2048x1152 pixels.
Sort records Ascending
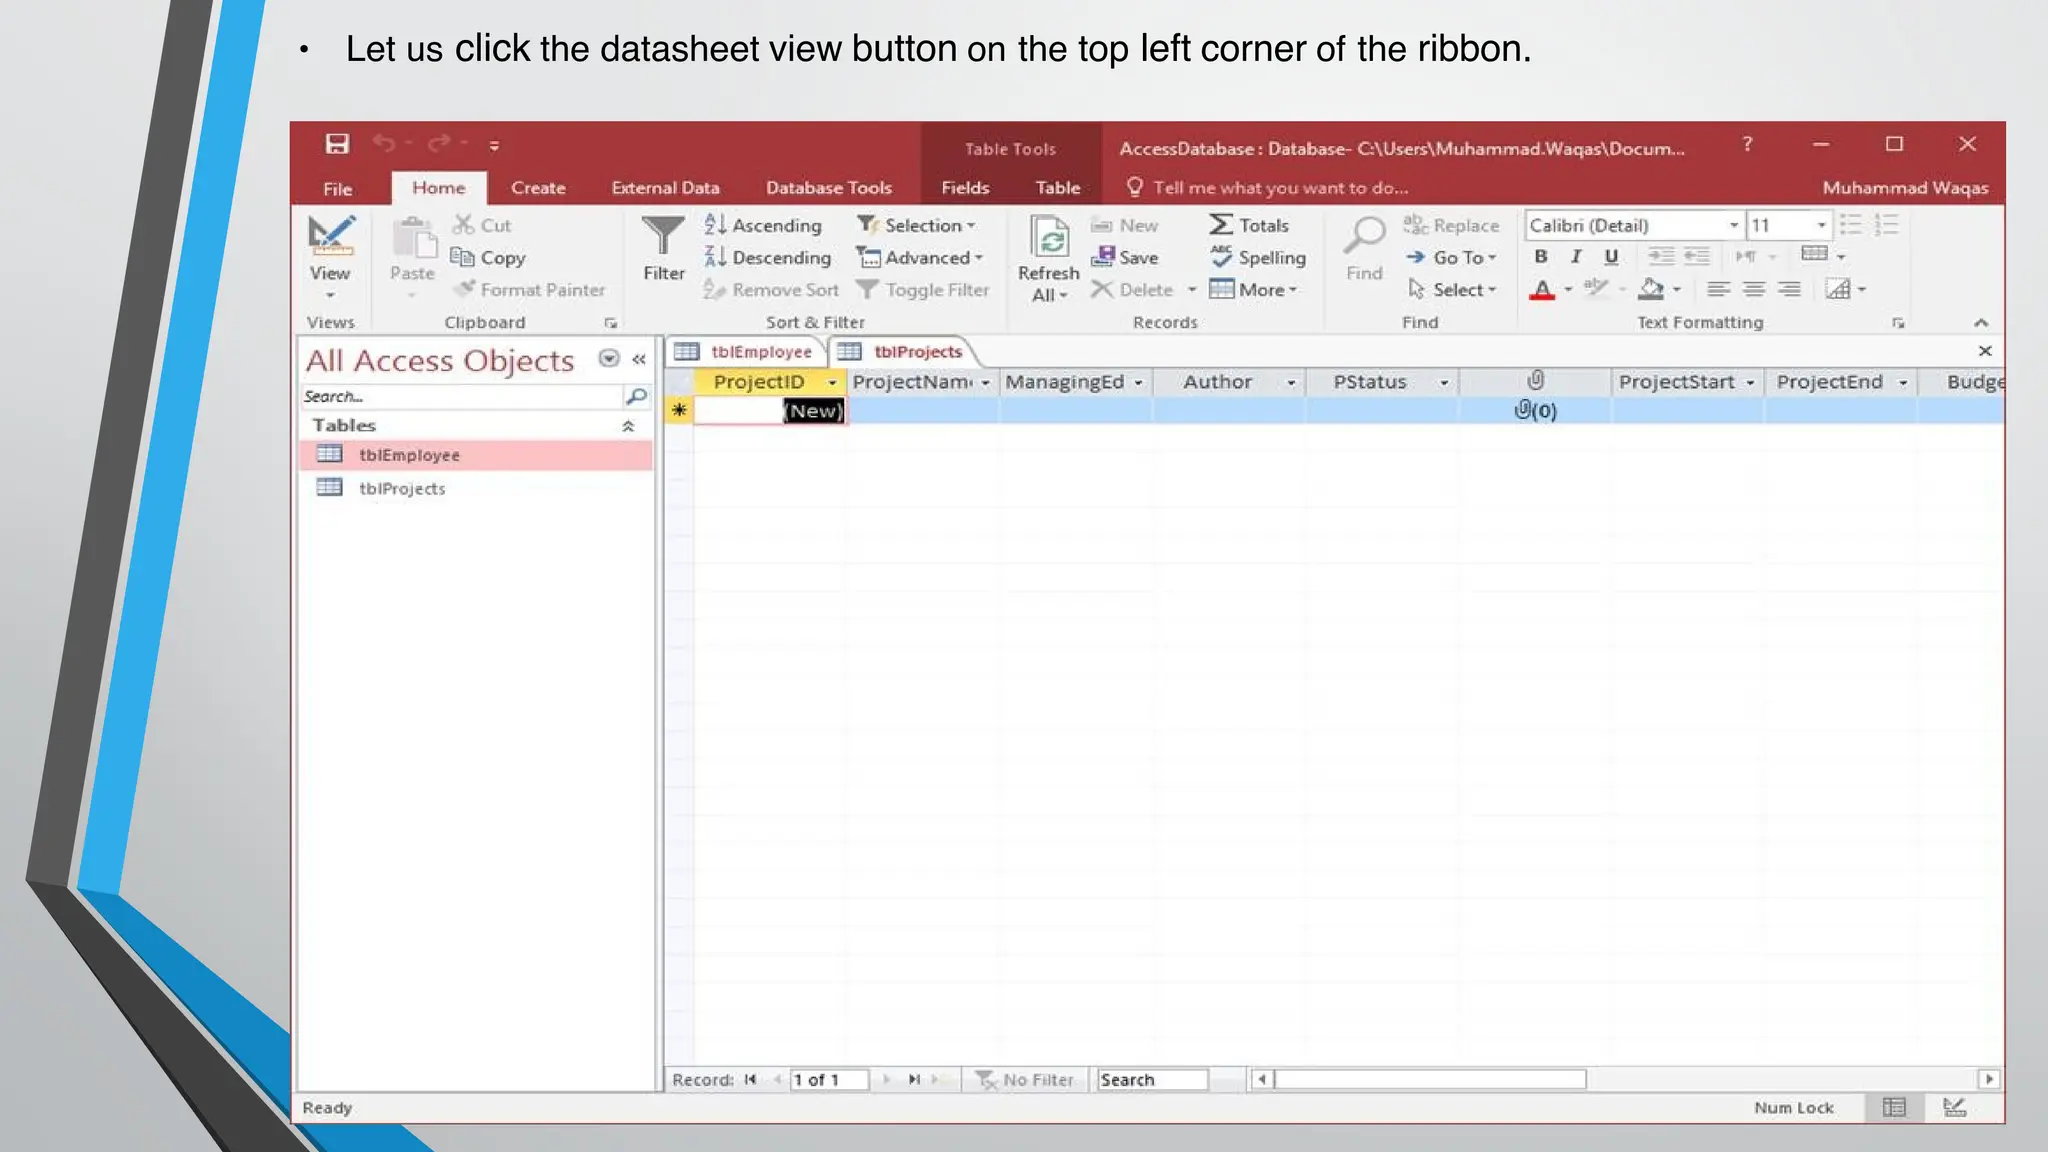(x=763, y=225)
